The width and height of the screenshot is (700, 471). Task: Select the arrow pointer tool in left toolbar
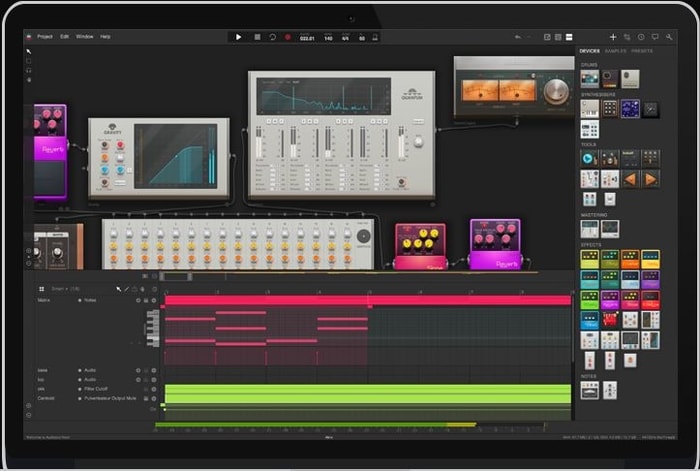pos(29,51)
